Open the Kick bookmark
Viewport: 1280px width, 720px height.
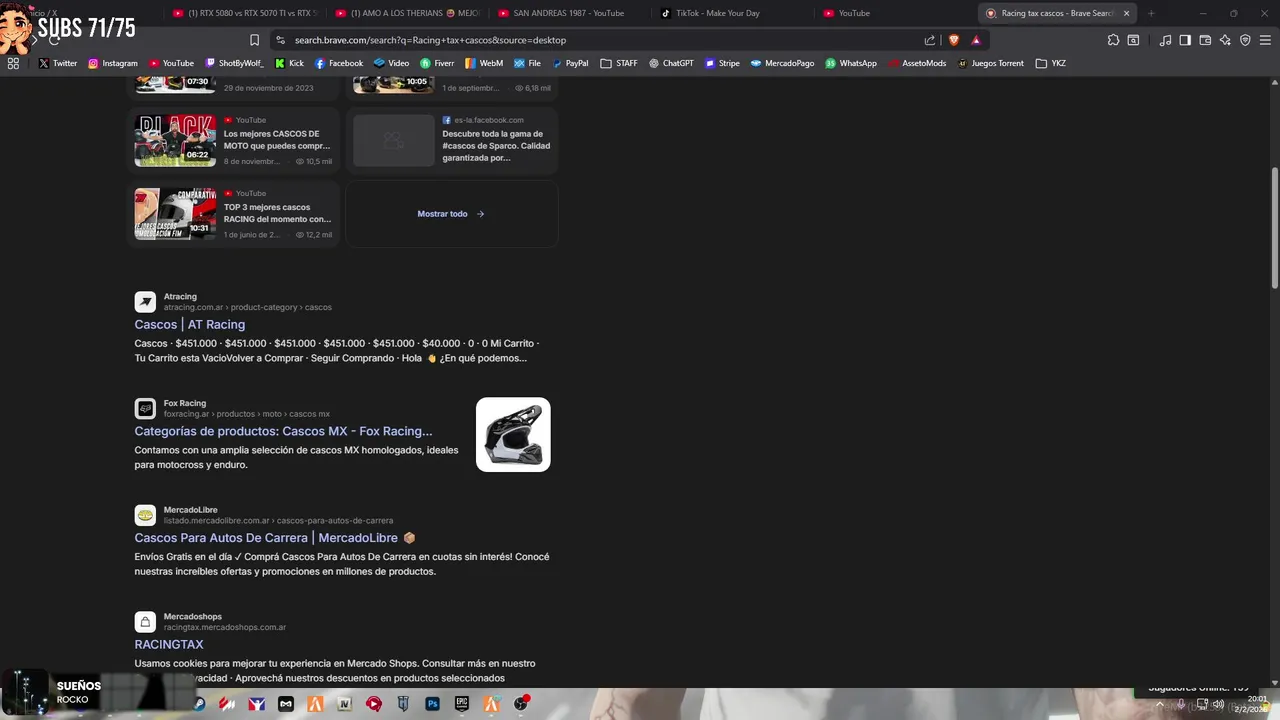pyautogui.click(x=289, y=63)
